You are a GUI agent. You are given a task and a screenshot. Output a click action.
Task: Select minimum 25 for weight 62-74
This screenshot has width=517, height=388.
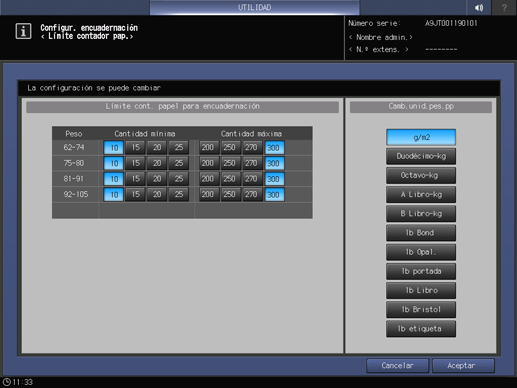(179, 147)
